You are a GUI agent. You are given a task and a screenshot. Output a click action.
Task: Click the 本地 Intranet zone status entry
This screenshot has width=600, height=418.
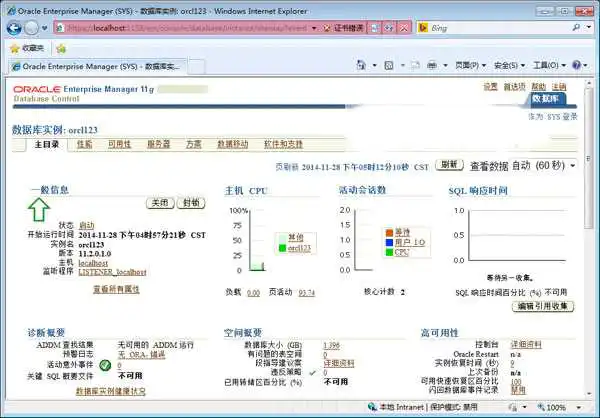(x=423, y=407)
